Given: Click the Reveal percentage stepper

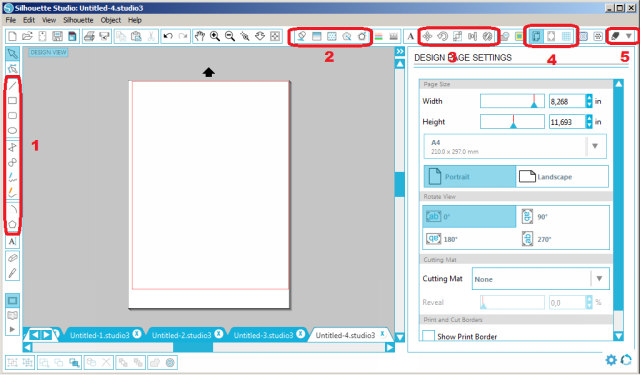Looking at the screenshot, I should pyautogui.click(x=589, y=302).
